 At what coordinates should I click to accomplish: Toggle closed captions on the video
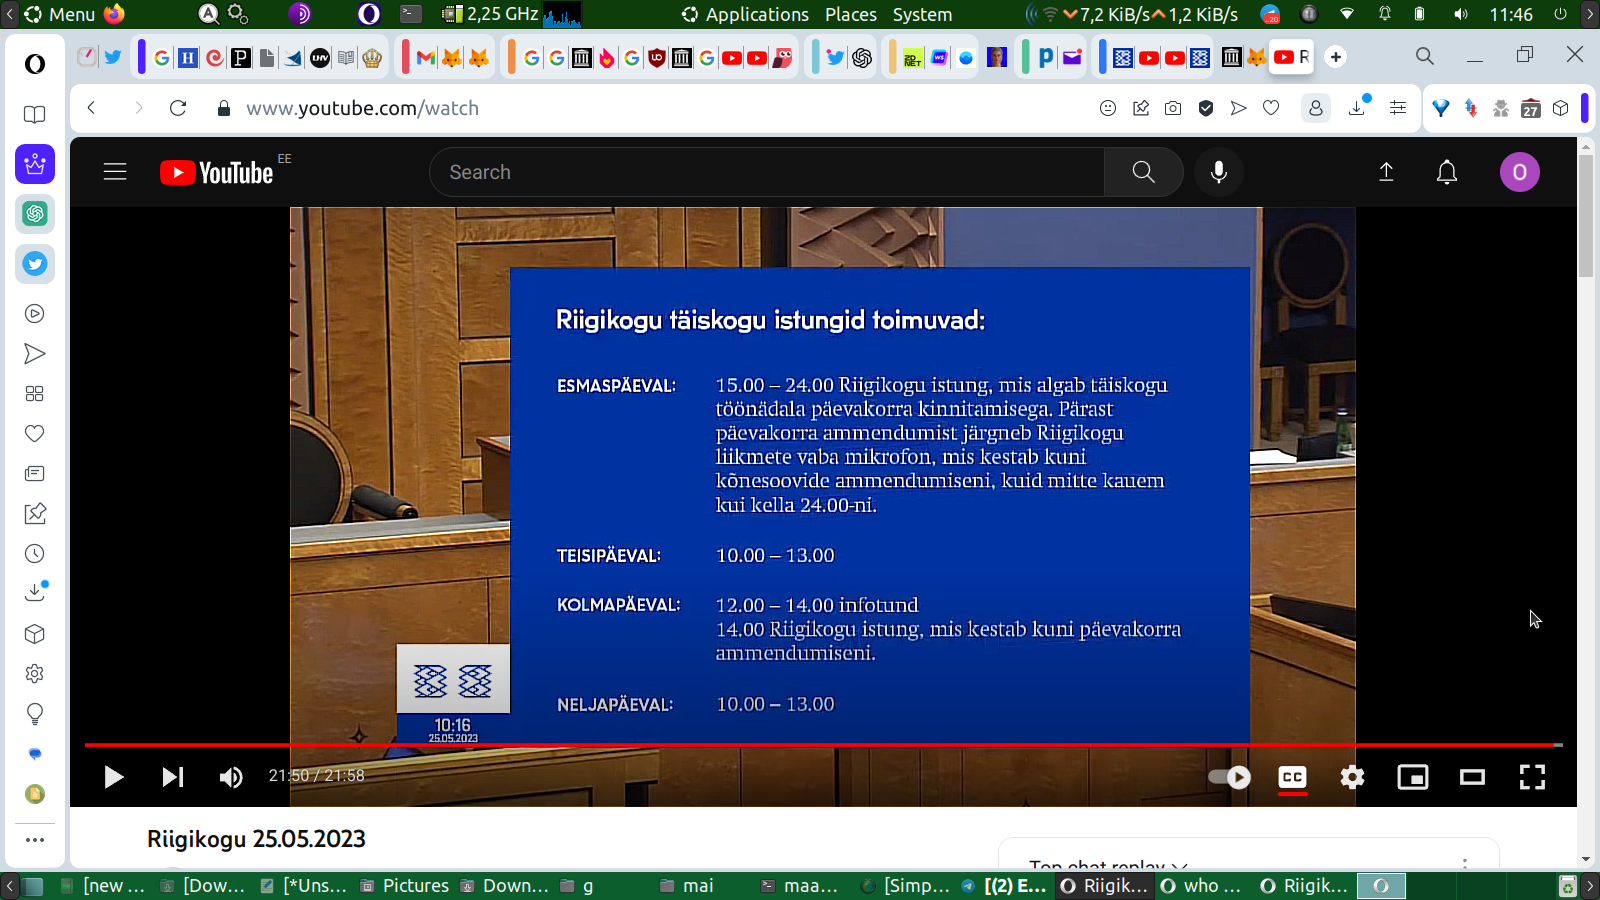pos(1292,777)
